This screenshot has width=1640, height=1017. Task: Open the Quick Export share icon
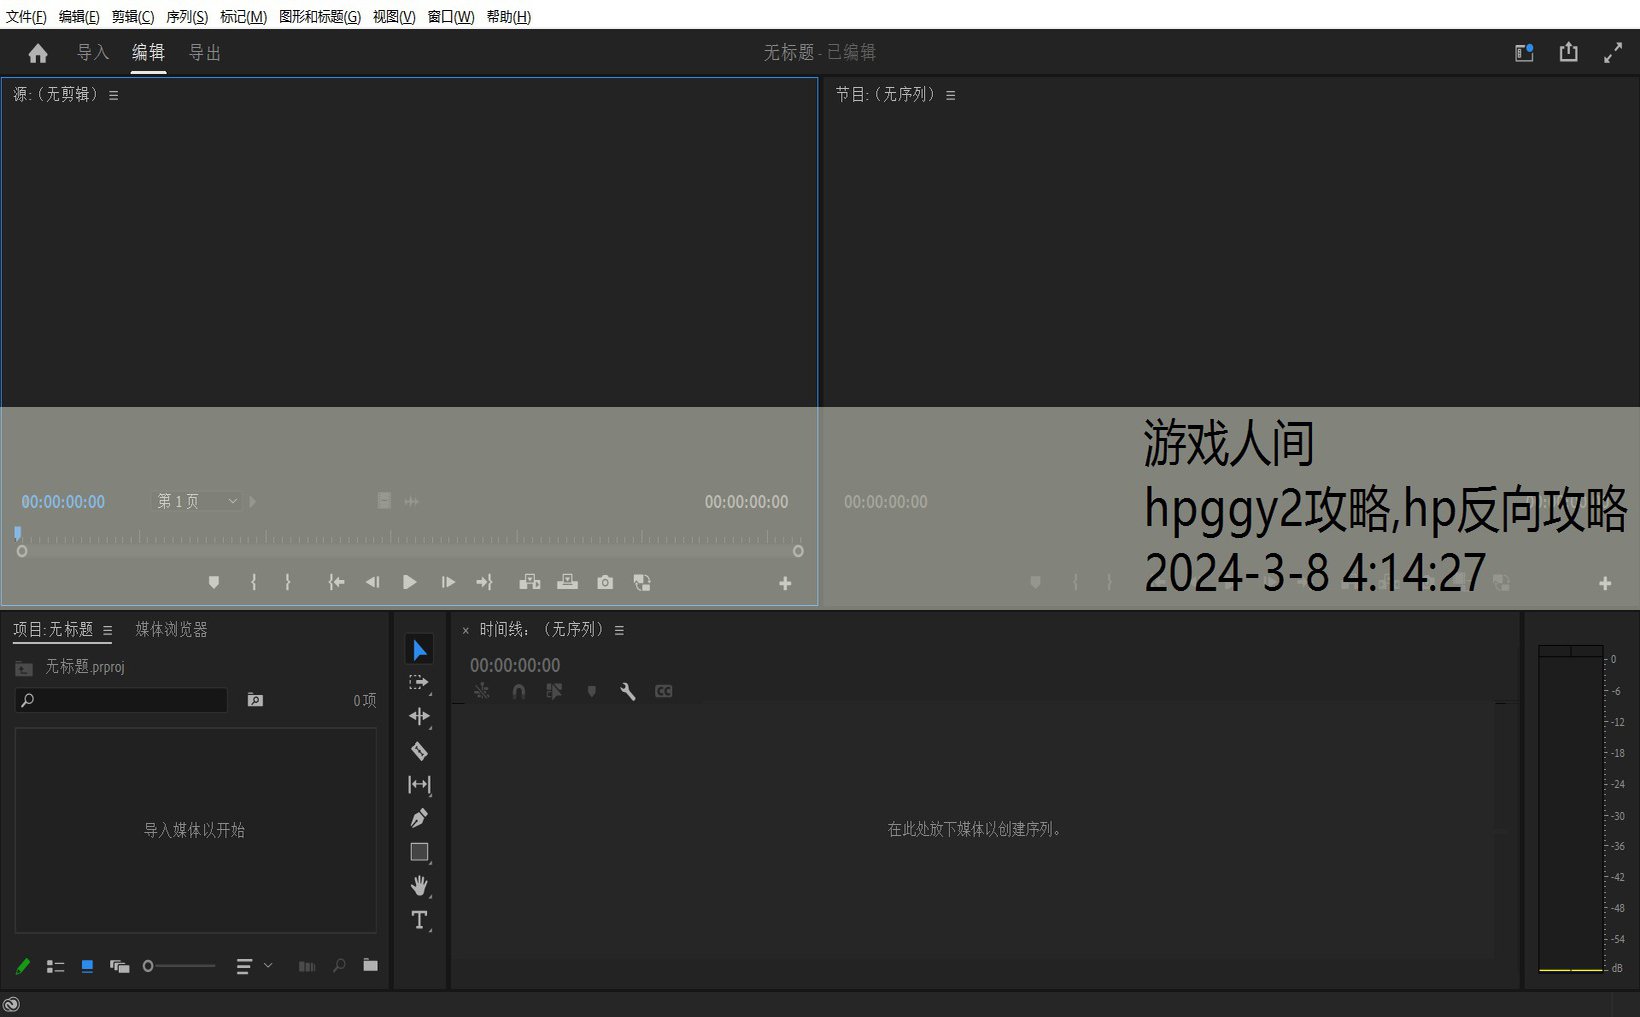click(1568, 52)
